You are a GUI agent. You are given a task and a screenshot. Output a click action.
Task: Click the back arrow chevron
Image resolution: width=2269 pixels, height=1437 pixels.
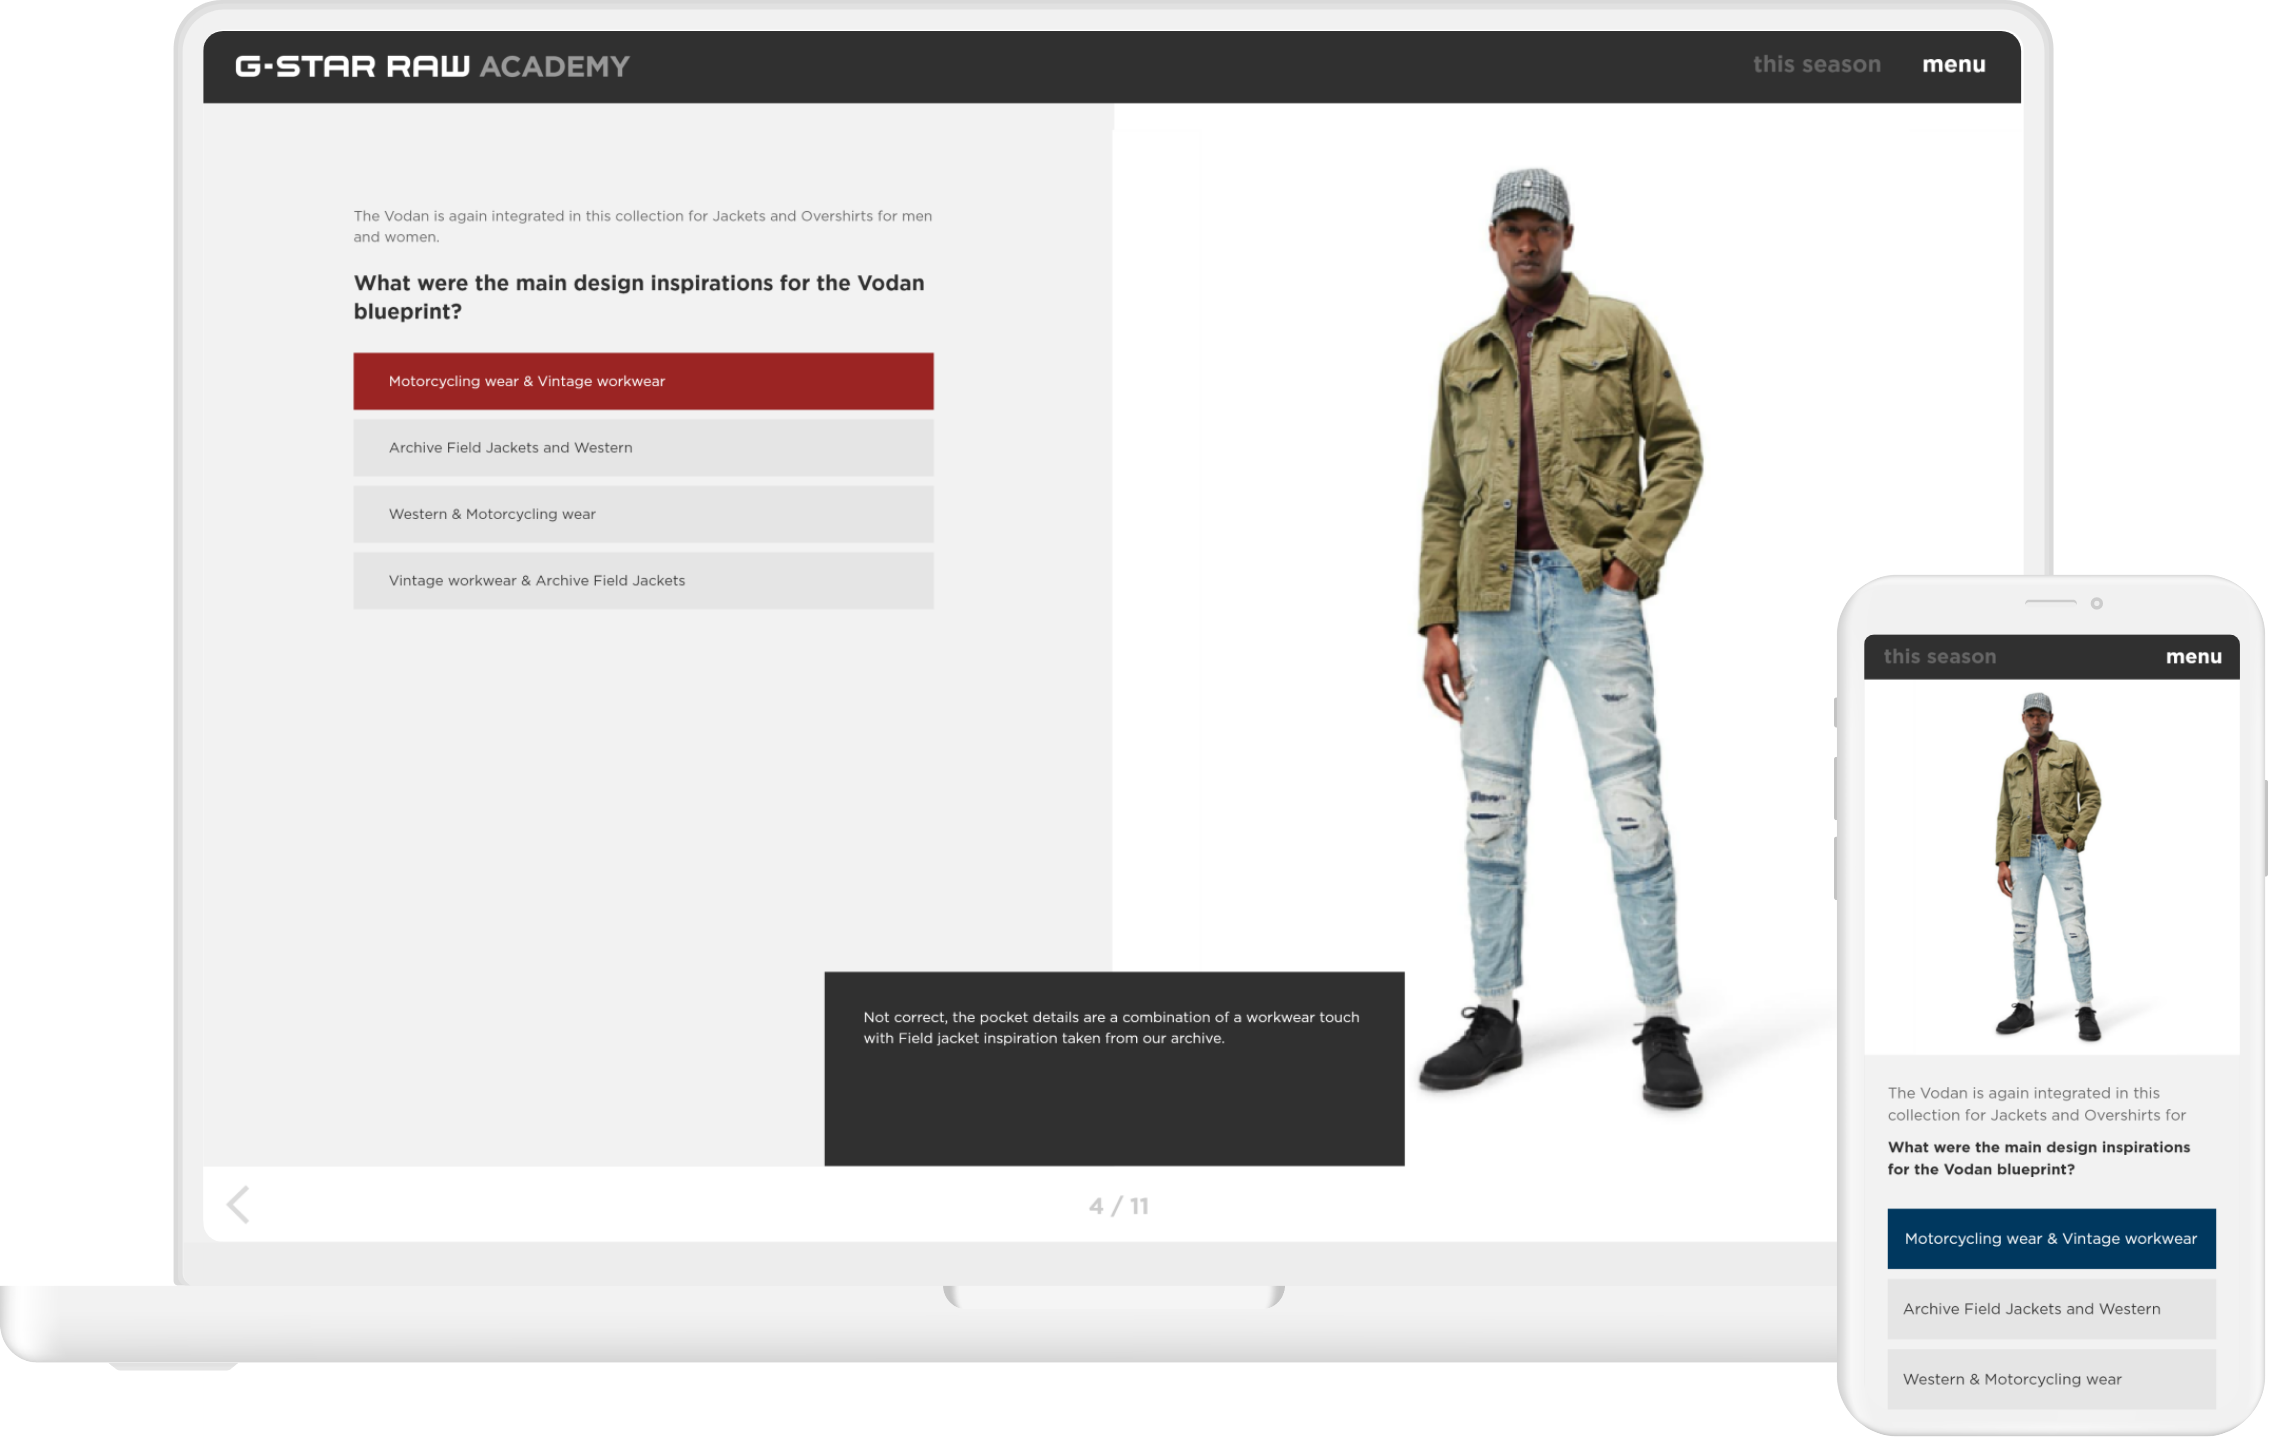coord(239,1204)
